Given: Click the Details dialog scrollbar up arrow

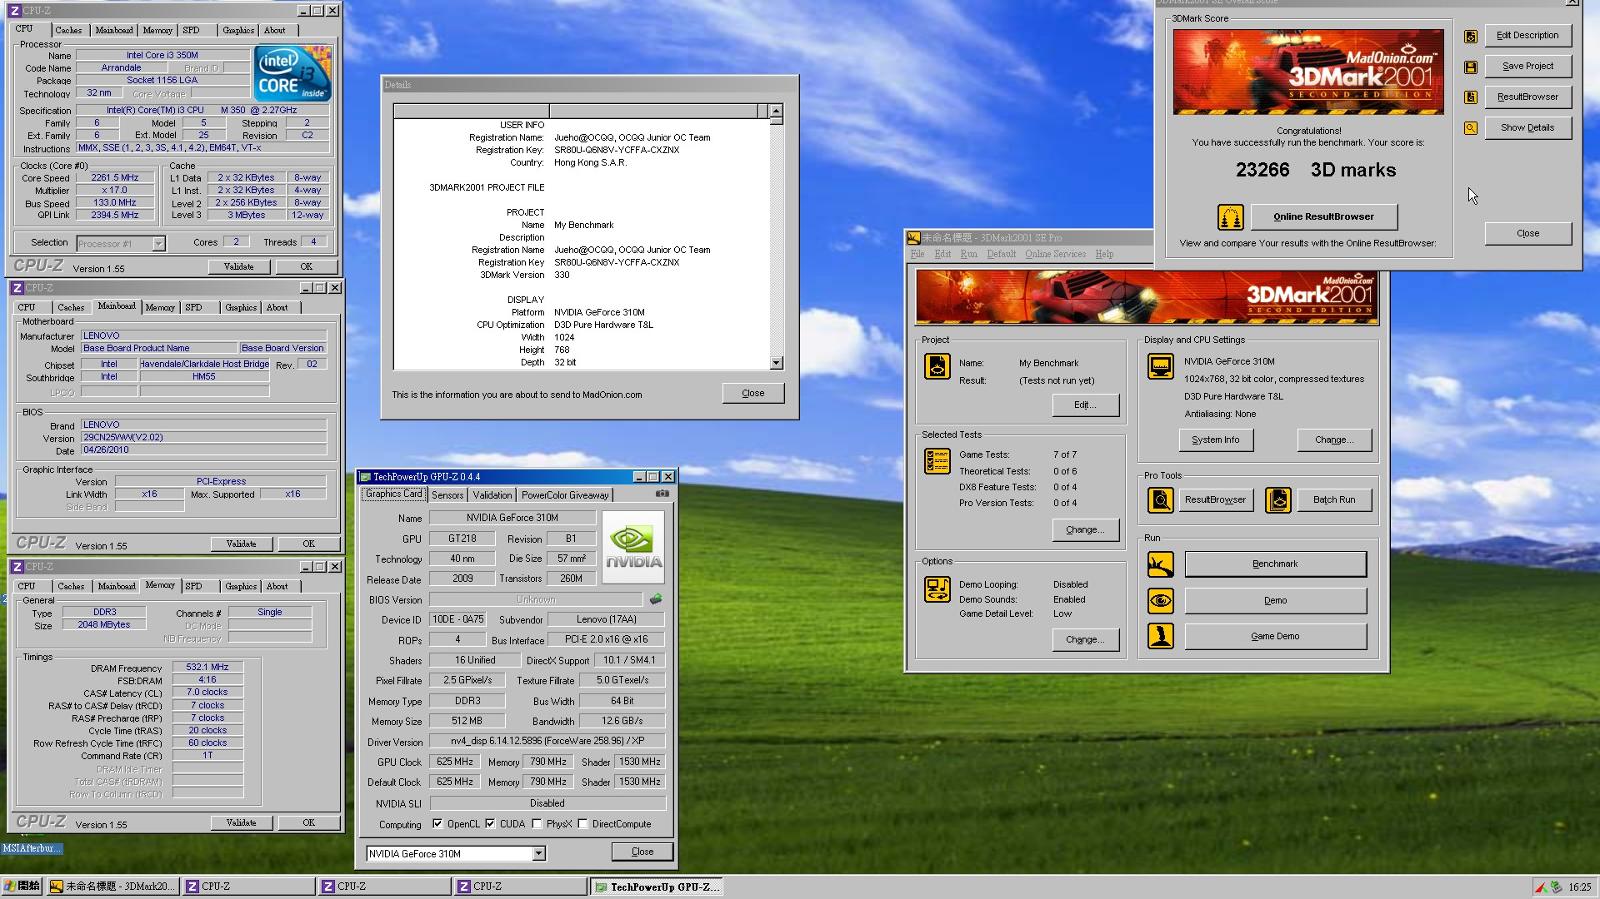Looking at the screenshot, I should (x=776, y=111).
